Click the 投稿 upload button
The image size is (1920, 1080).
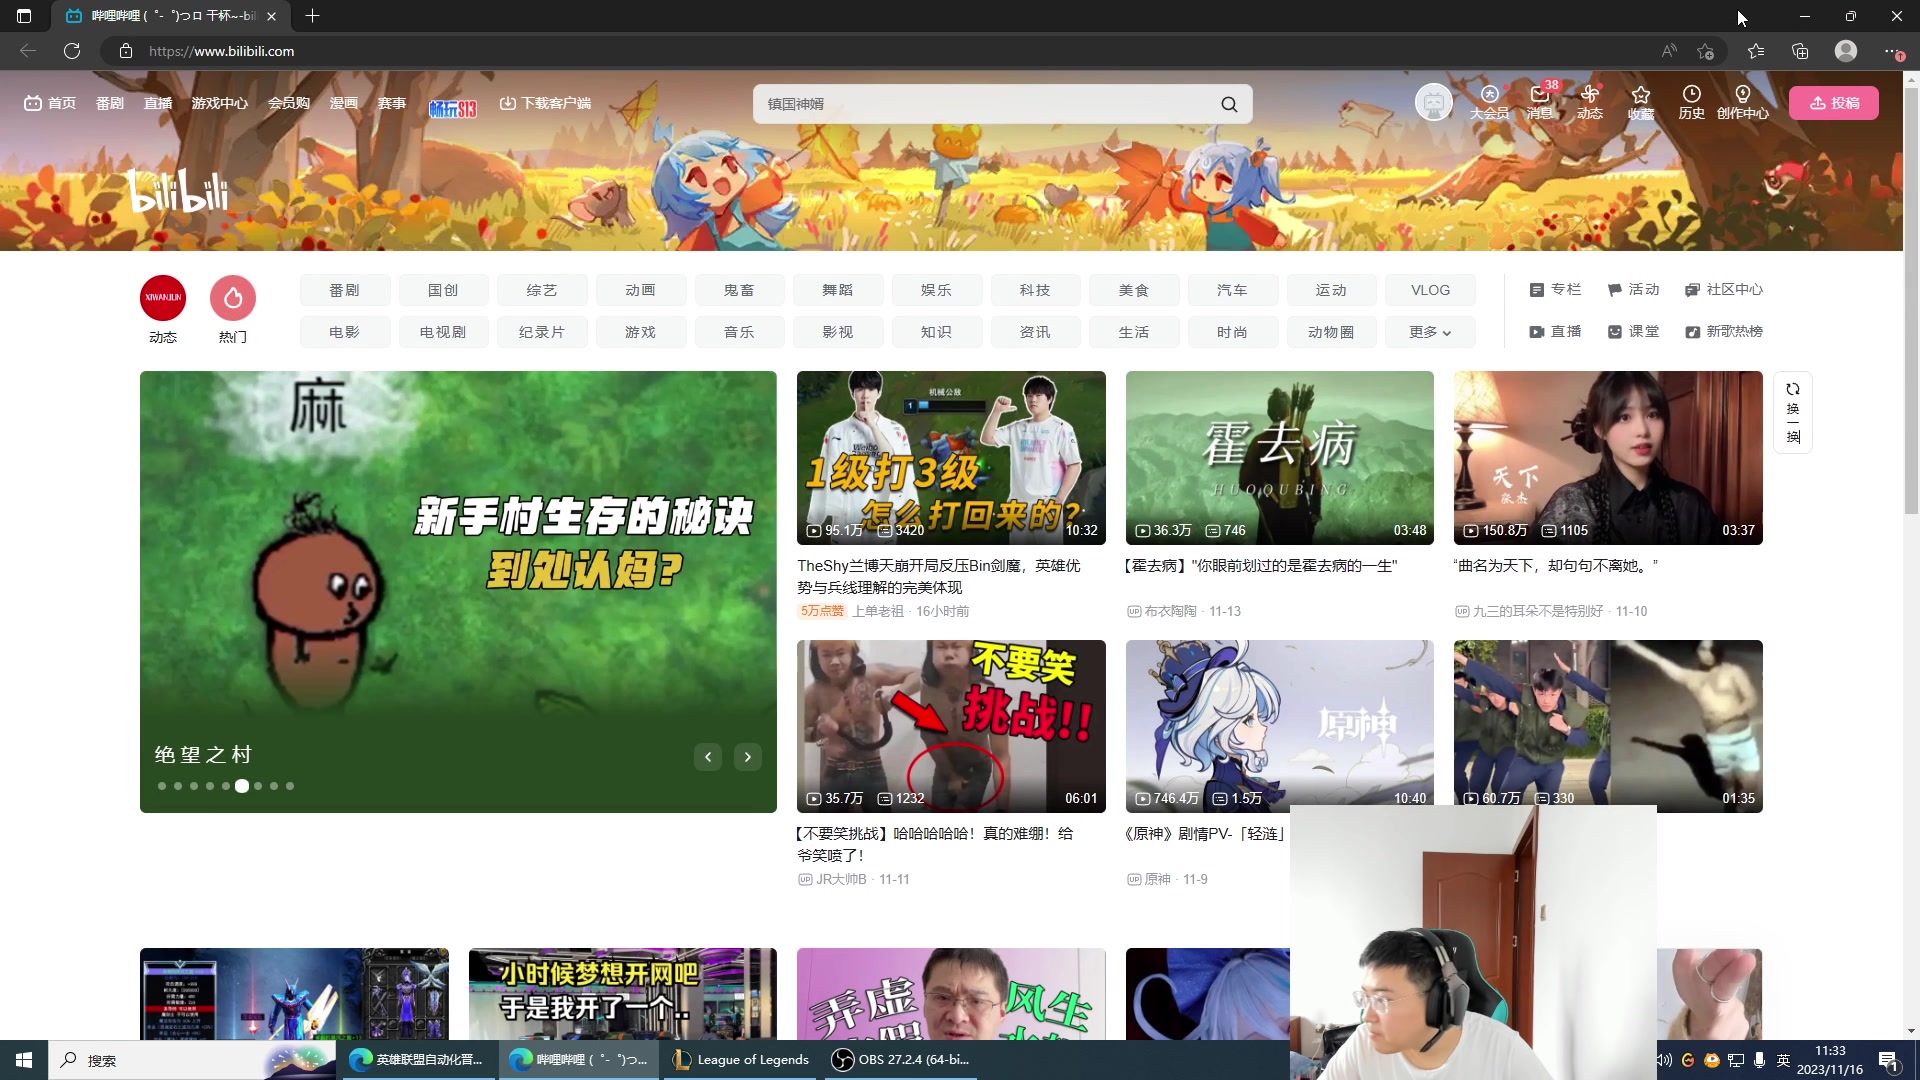(1834, 103)
